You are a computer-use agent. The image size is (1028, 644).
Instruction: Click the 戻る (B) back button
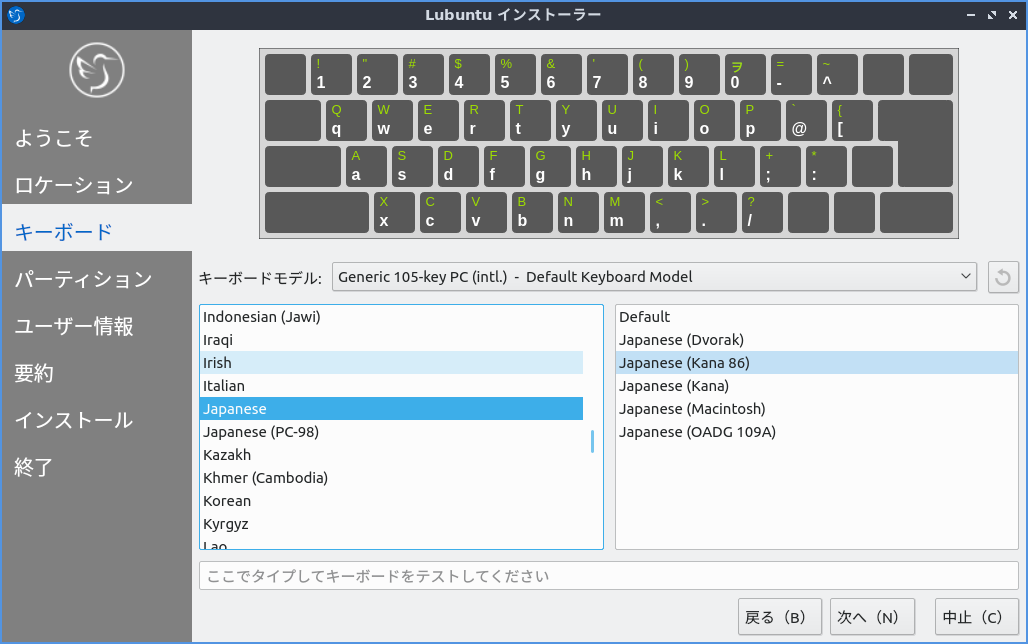click(x=780, y=617)
